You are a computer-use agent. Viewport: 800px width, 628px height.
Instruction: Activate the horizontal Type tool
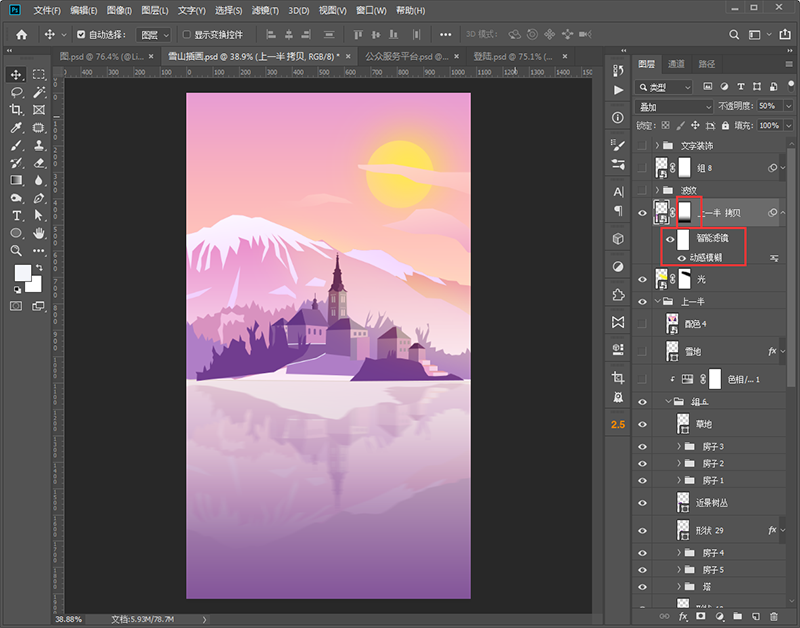pyautogui.click(x=17, y=215)
